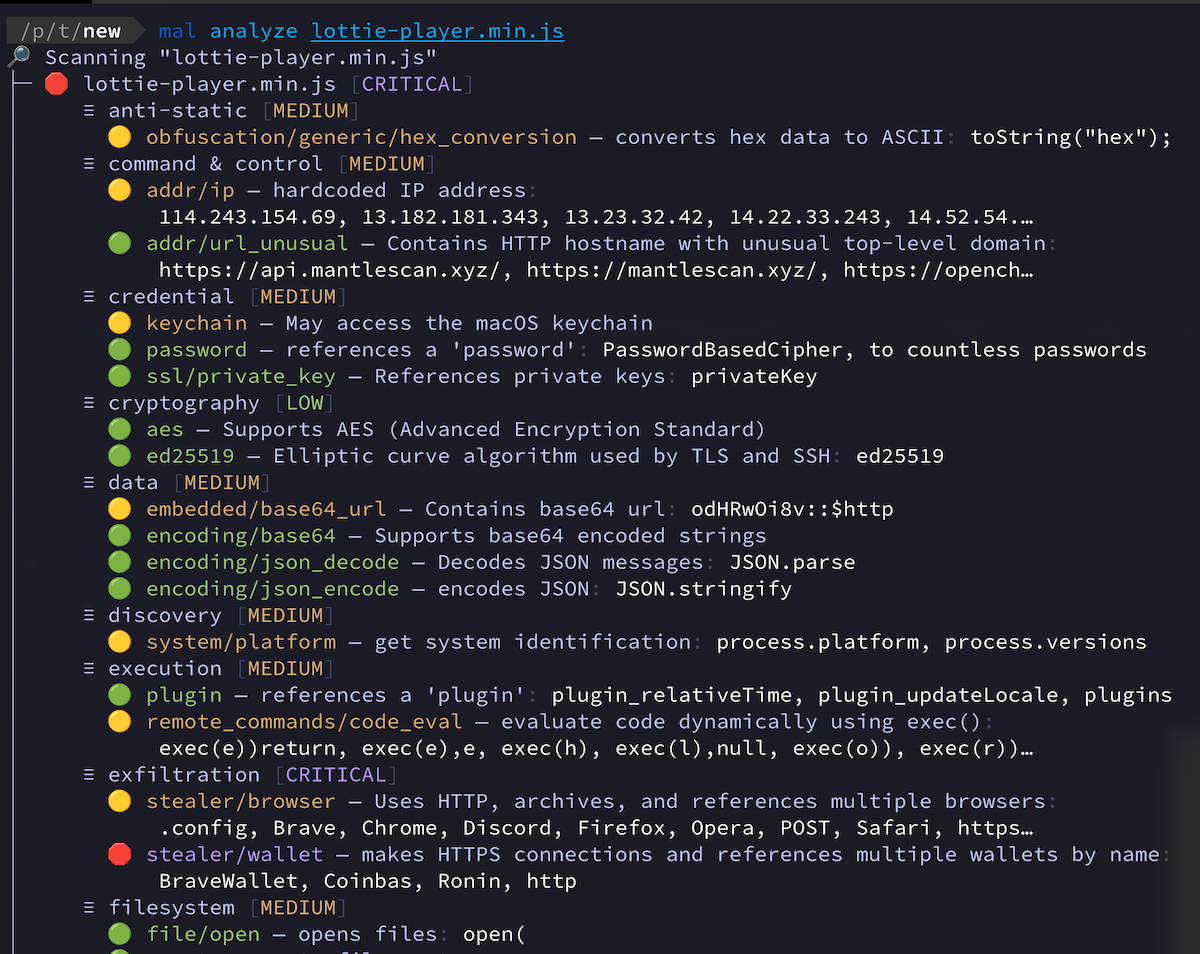1200x954 pixels.
Task: Click the yellow icon beside system/platform
Action: point(119,641)
